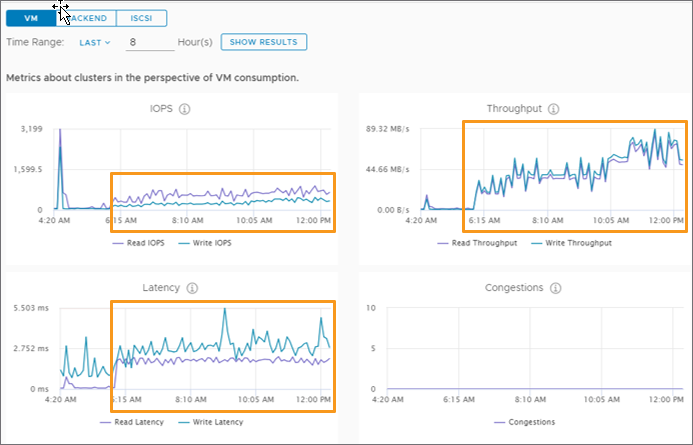The image size is (693, 445).
Task: Click the Throughput chart plot area
Action: pyautogui.click(x=575, y=166)
